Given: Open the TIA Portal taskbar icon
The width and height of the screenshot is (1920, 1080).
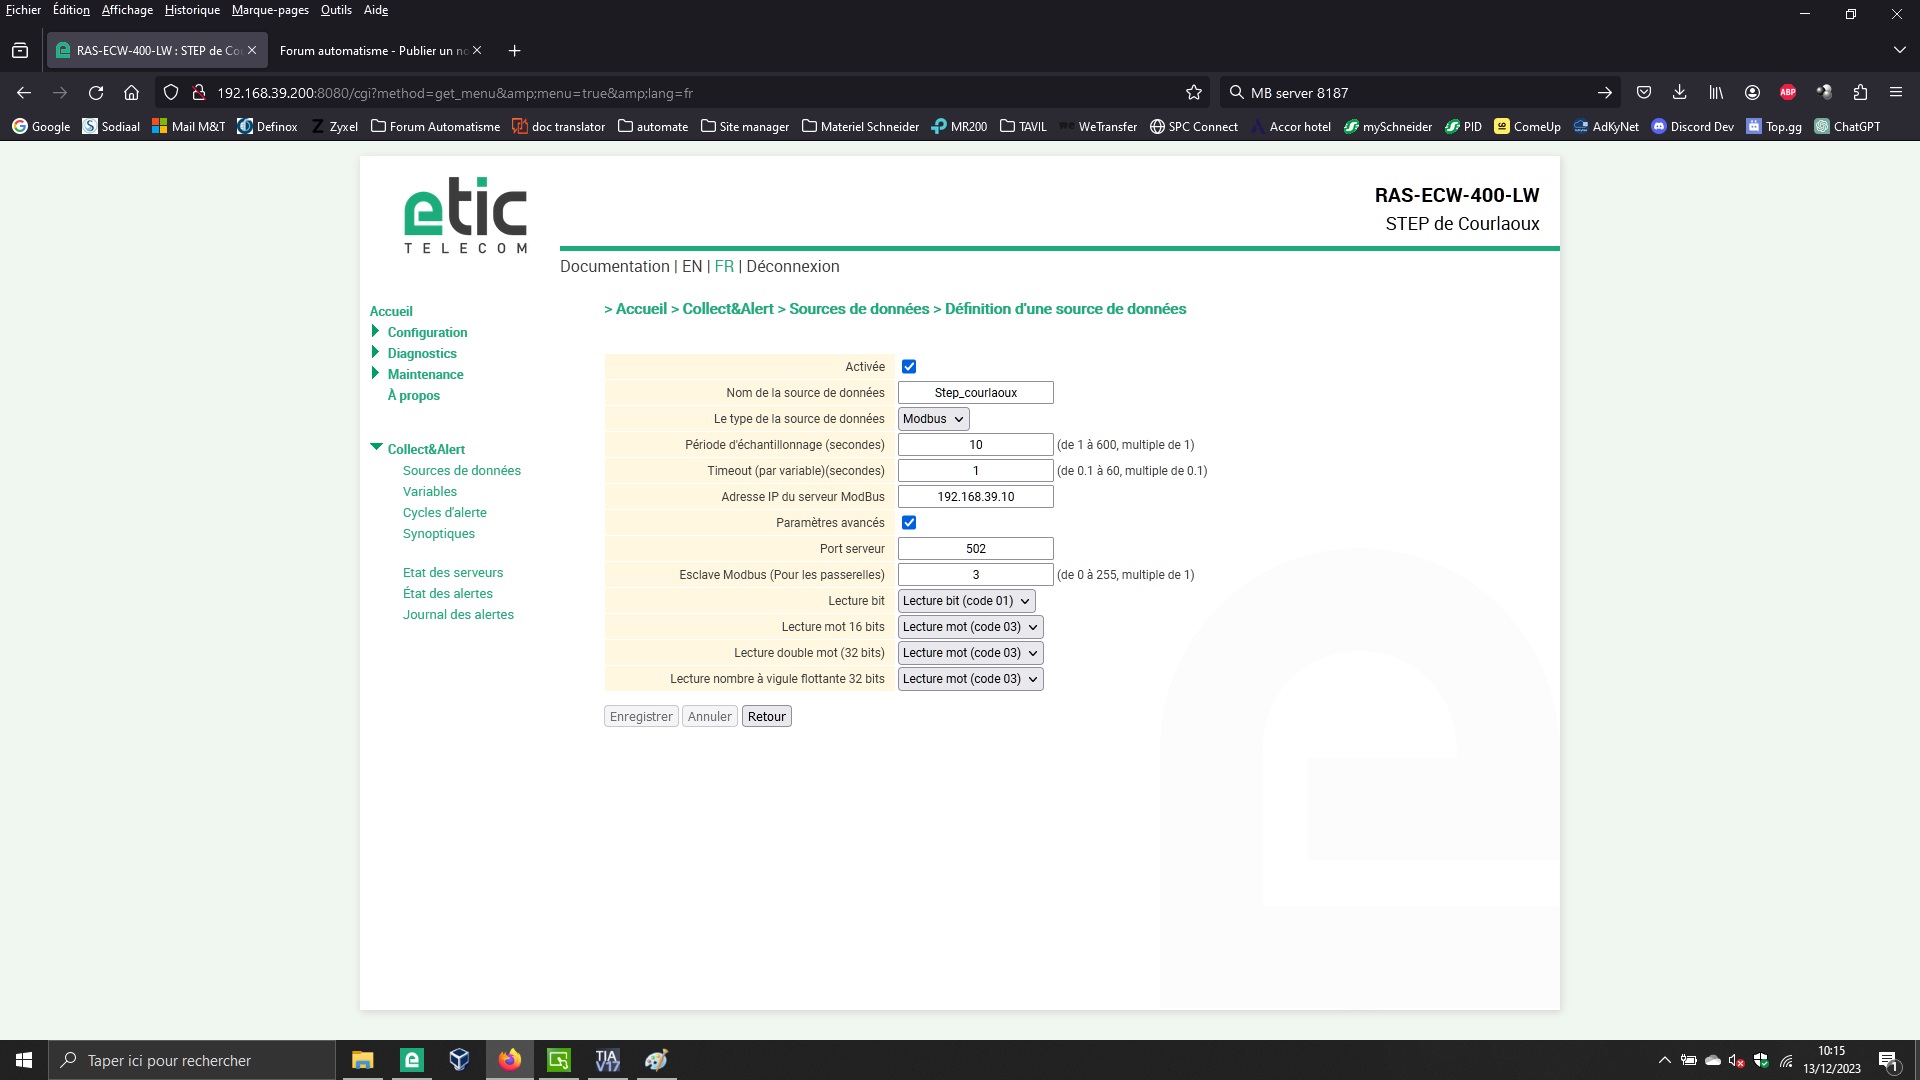Looking at the screenshot, I should click(x=607, y=1060).
